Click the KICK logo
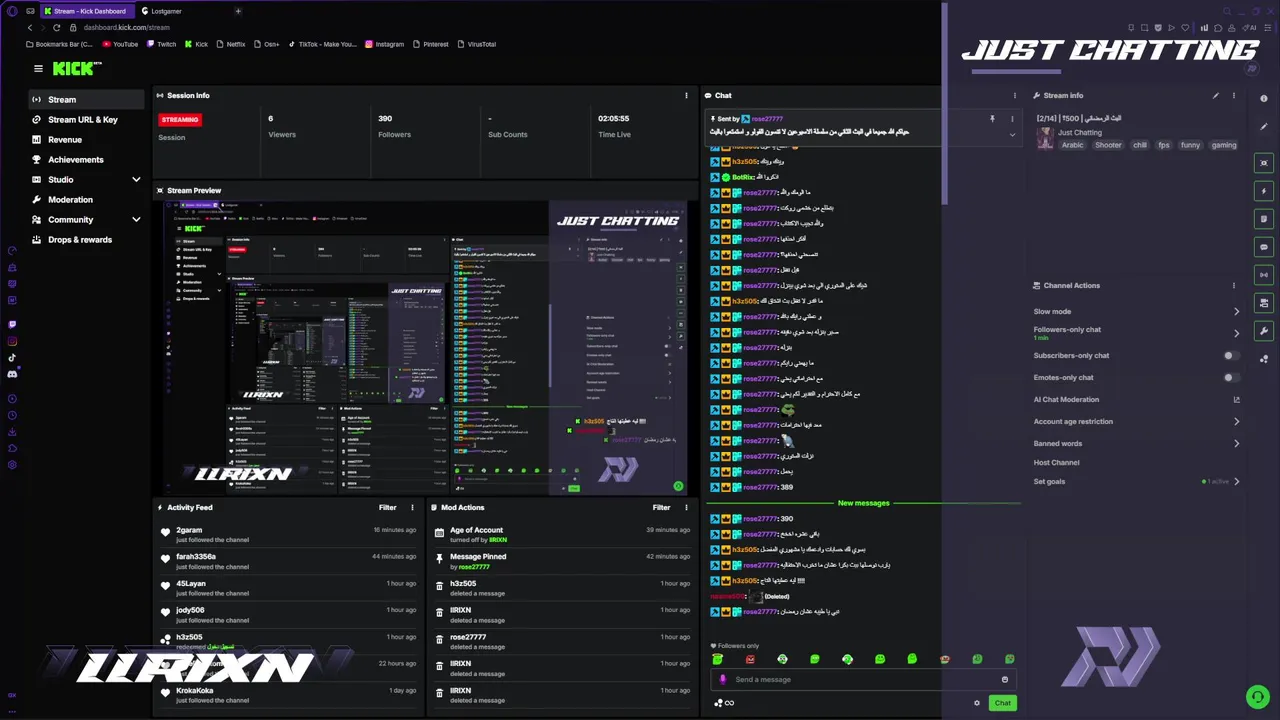Image resolution: width=1280 pixels, height=720 pixels. [x=77, y=69]
